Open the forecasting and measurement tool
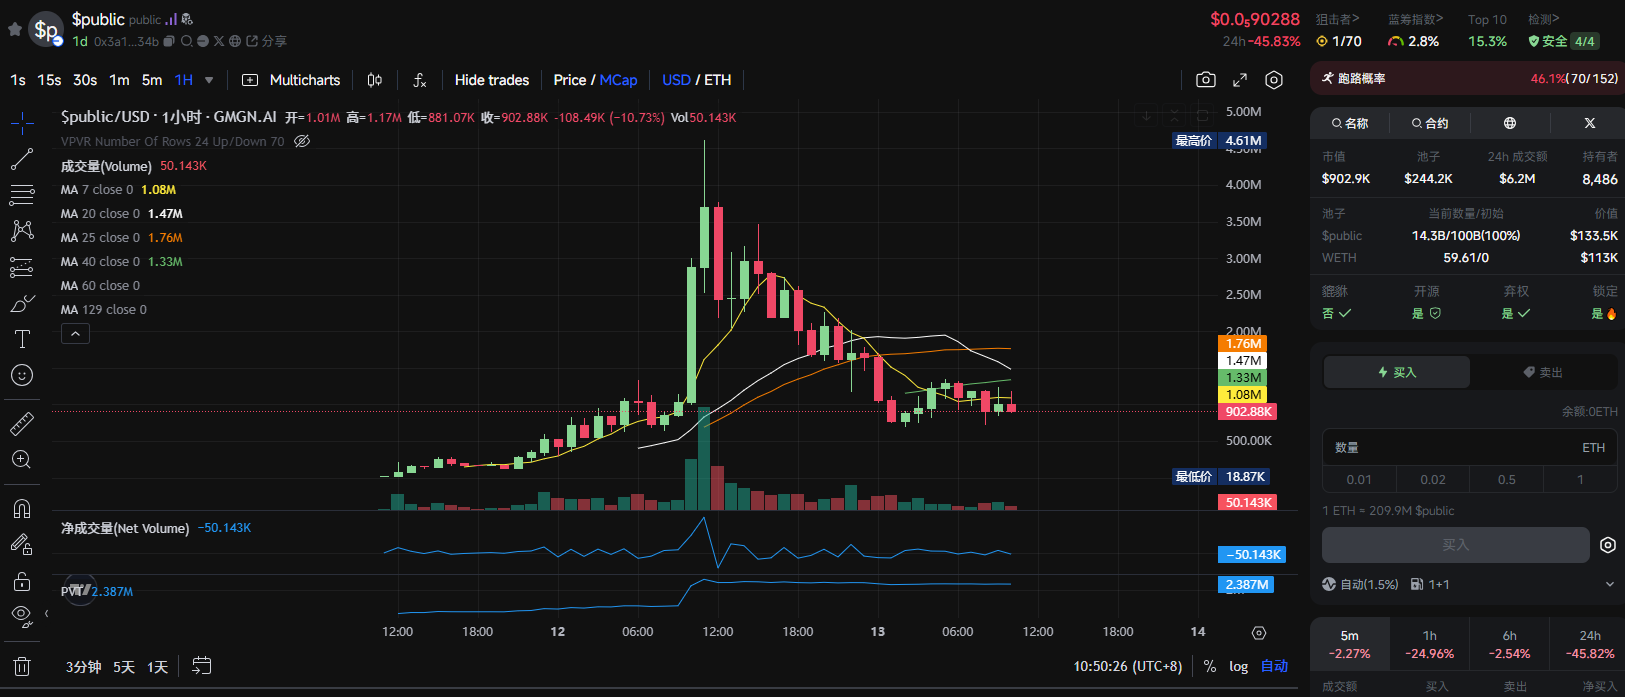 click(22, 267)
